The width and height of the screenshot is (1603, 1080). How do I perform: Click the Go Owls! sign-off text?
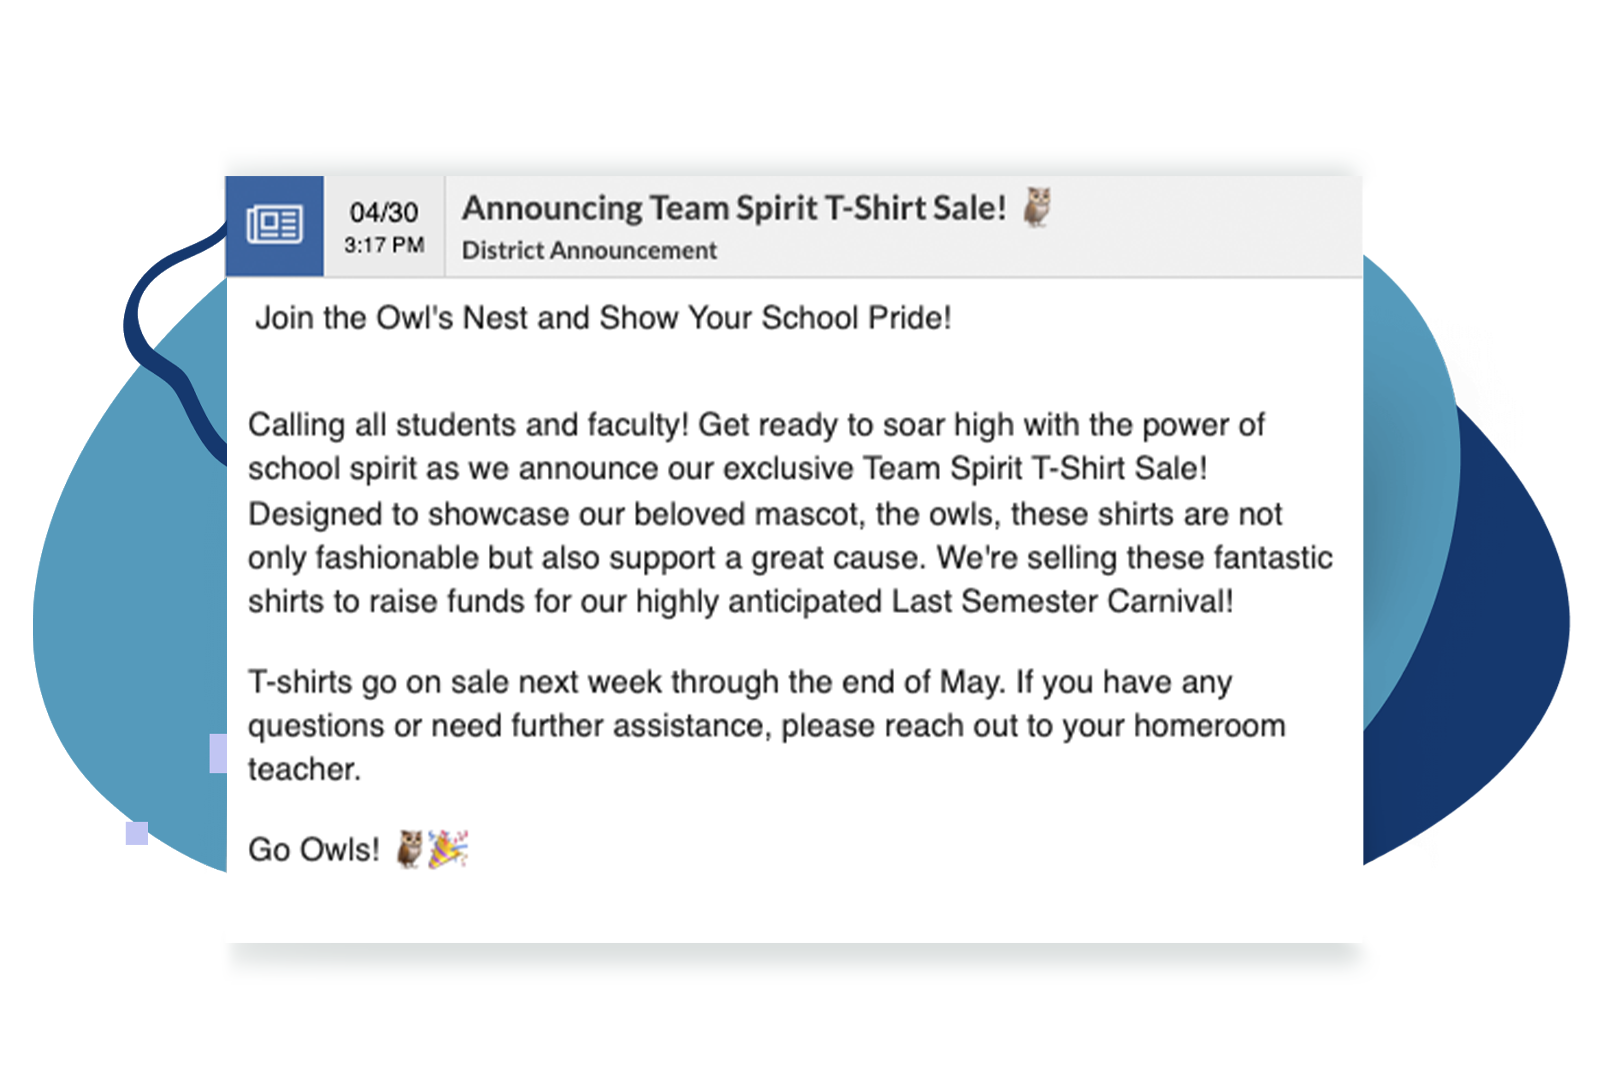click(x=314, y=850)
